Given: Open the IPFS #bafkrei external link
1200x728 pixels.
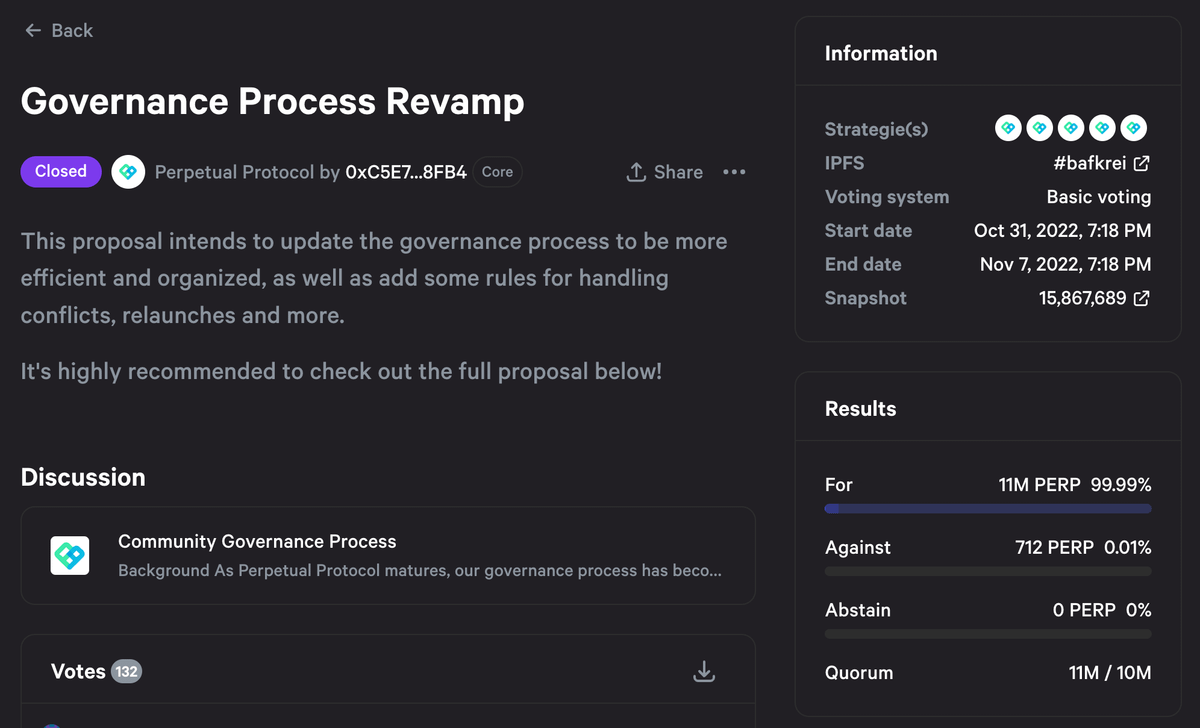Looking at the screenshot, I should 1100,163.
